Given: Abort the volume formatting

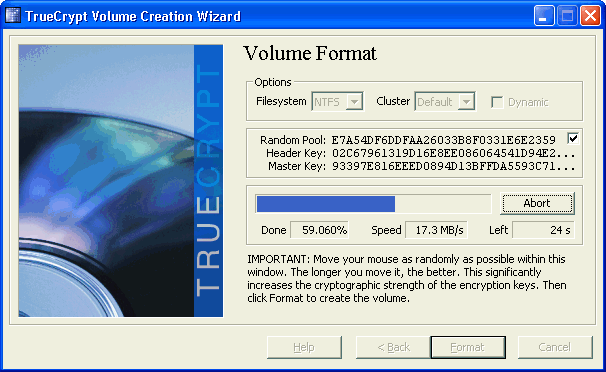Looking at the screenshot, I should (537, 203).
